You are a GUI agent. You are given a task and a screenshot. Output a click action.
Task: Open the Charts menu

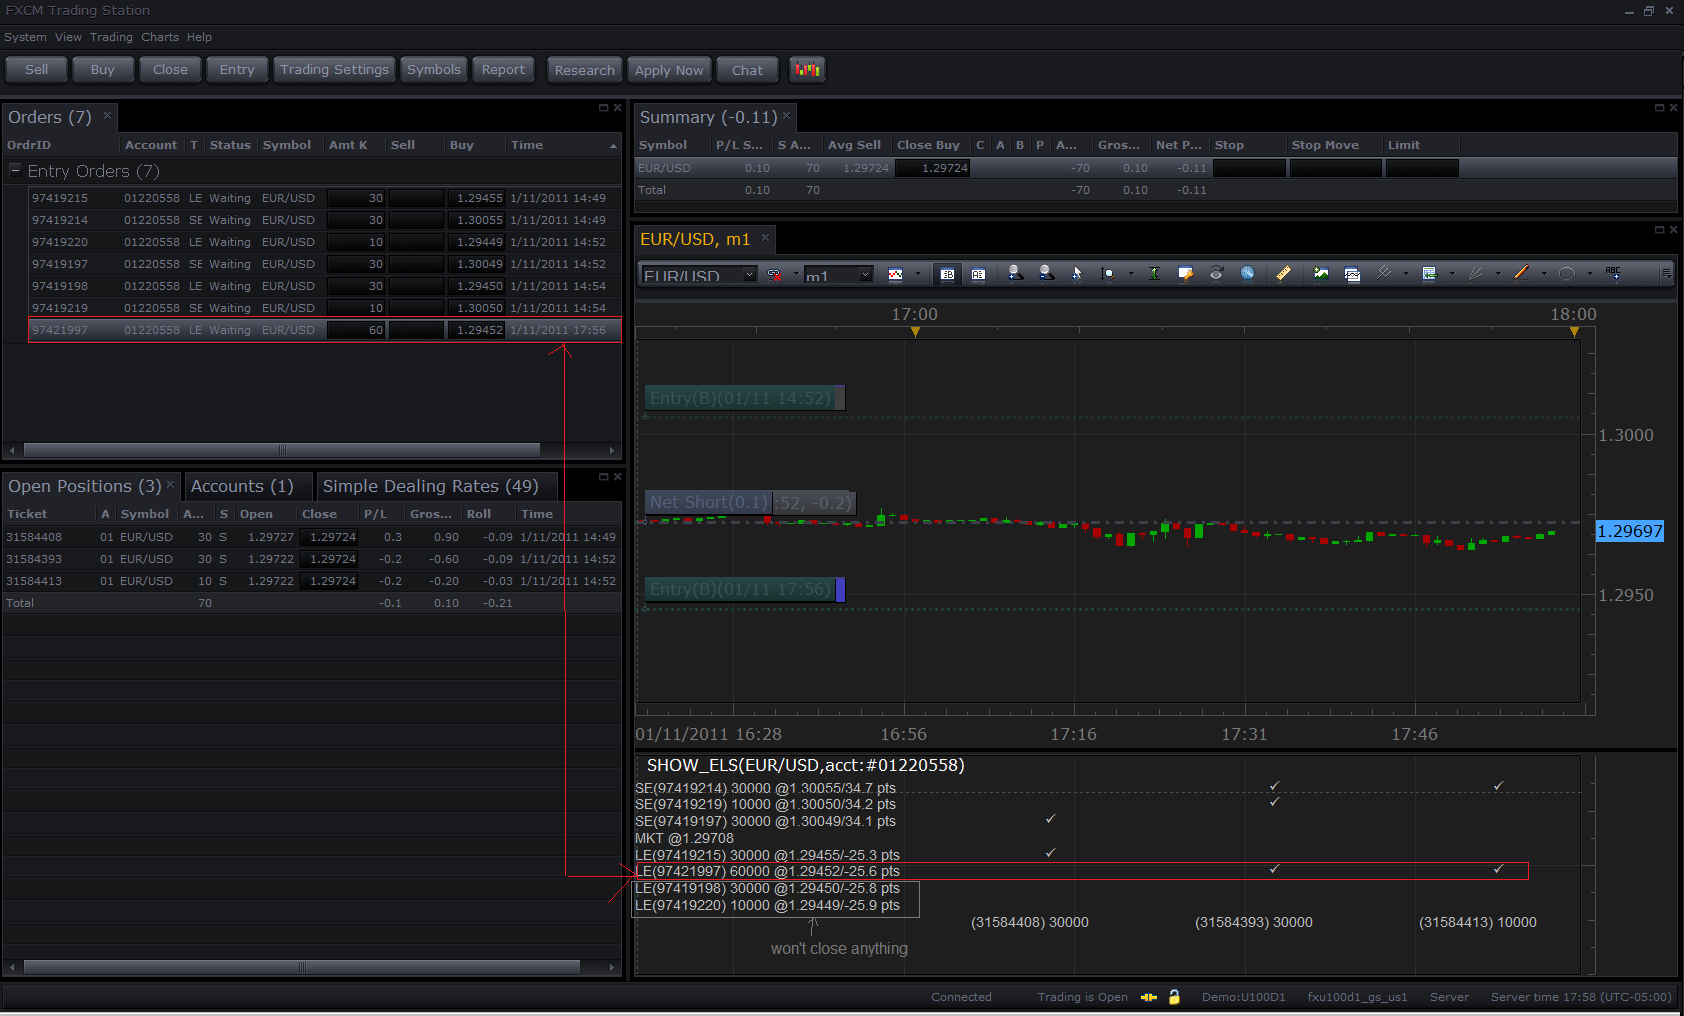pos(160,37)
